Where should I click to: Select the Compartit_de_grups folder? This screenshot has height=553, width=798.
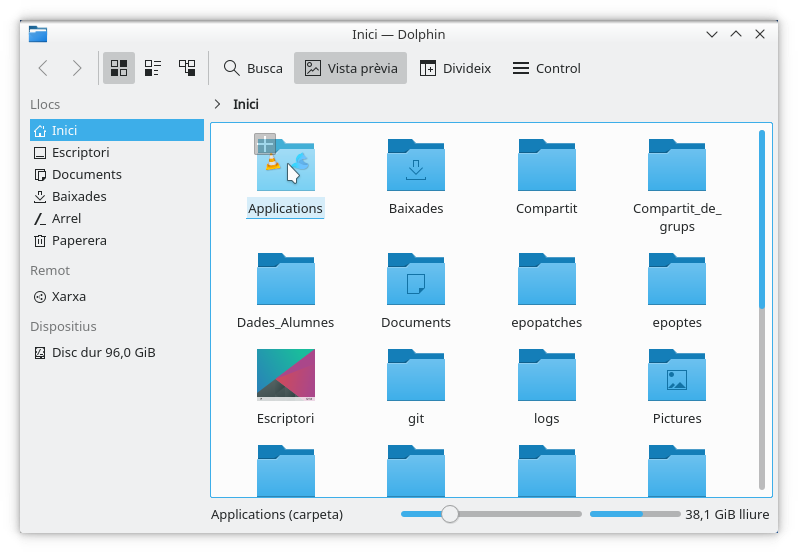[677, 165]
